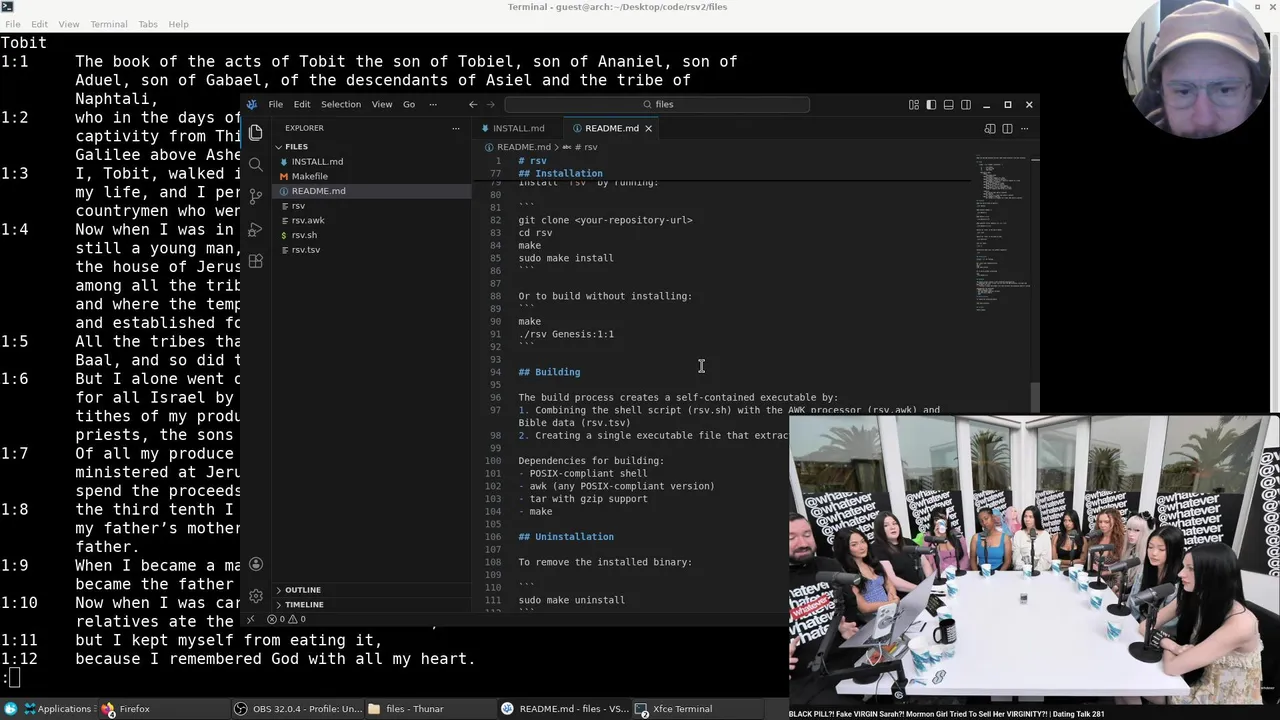The image size is (1280, 720).
Task: Click the VS Code logo icon in title bar
Action: pos(252,104)
